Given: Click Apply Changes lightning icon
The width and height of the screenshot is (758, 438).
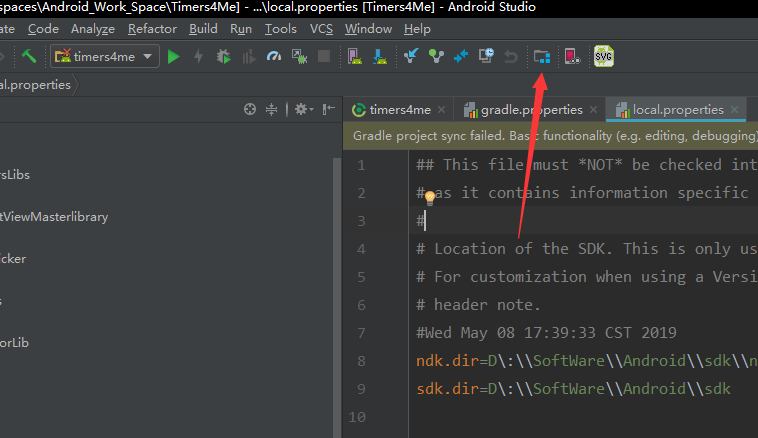Looking at the screenshot, I should pos(198,57).
